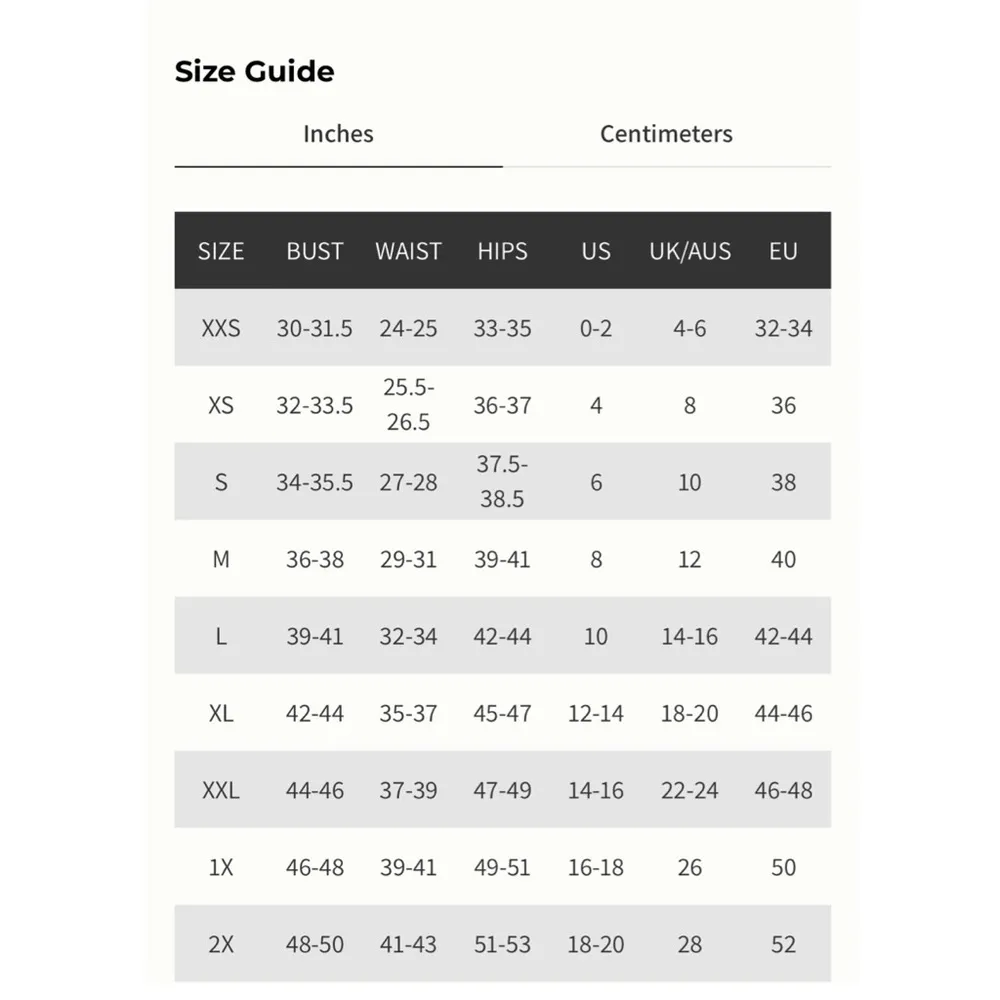Click the 37.5-38.5 hips cell
This screenshot has height=1000, width=1000.
[502, 482]
